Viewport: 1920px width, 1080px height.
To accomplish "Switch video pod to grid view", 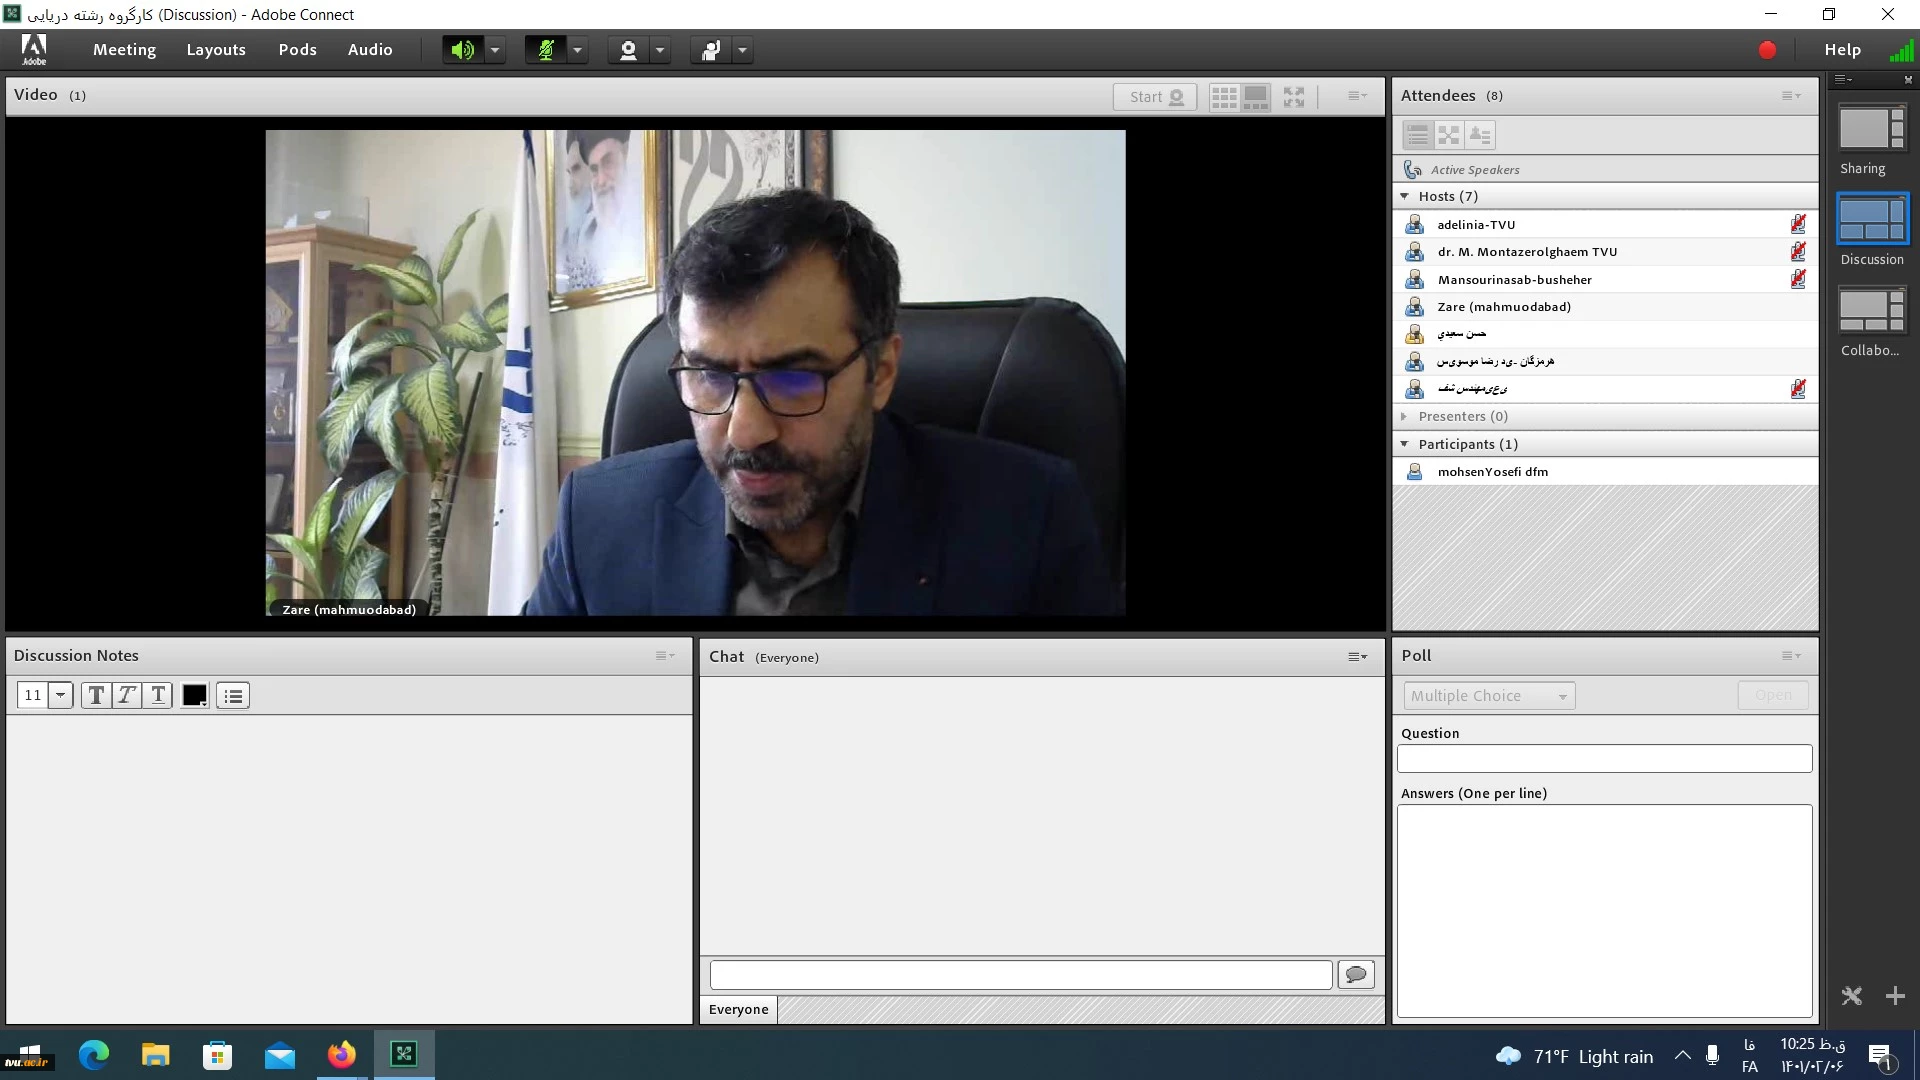I will tap(1224, 97).
